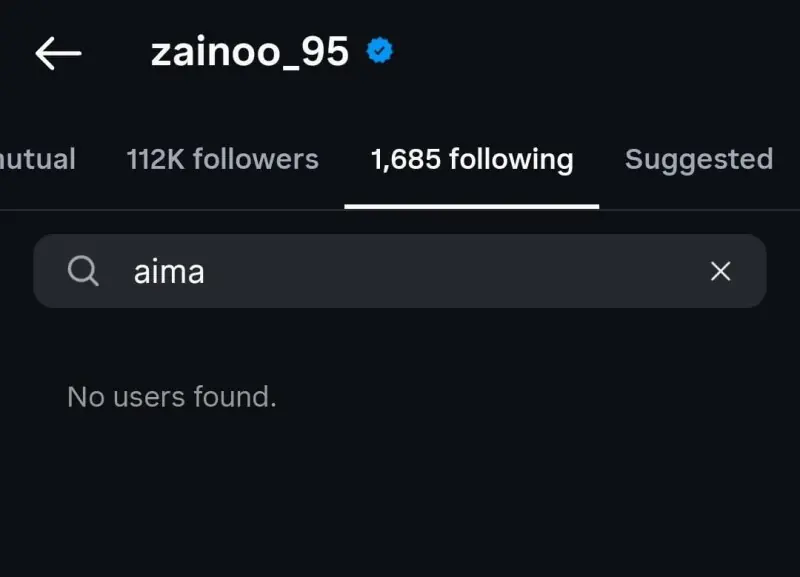Viewport: 800px width, 577px height.
Task: Click the 1,685 following count
Action: pyautogui.click(x=405, y=159)
